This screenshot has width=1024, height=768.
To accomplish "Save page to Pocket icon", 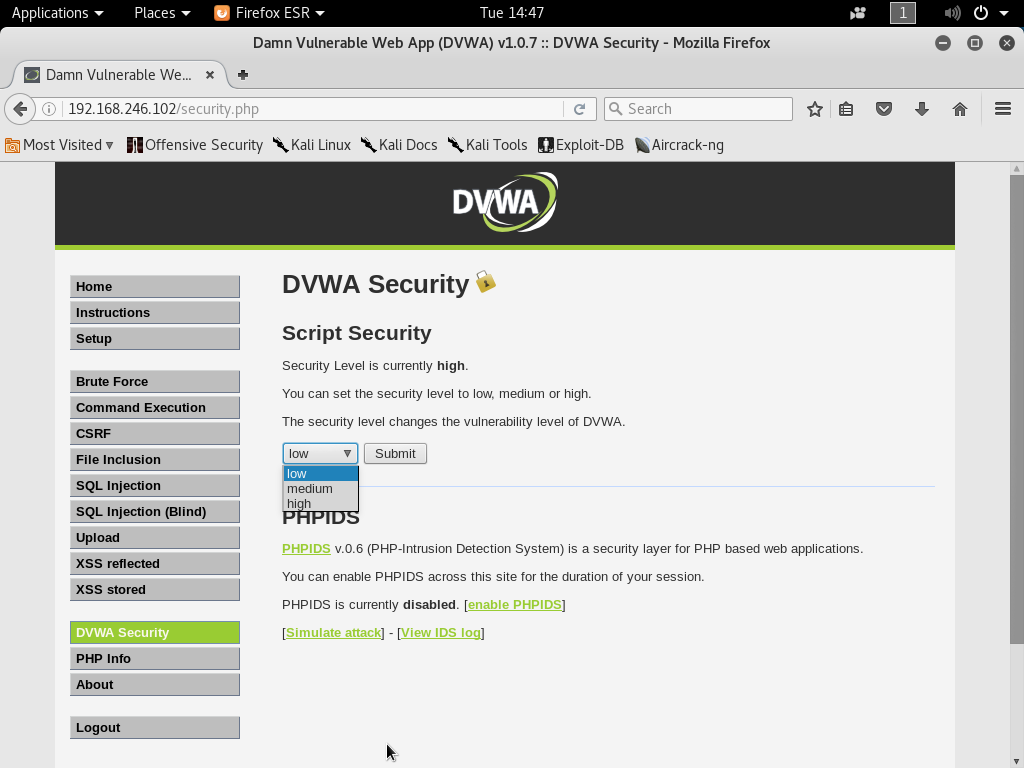I will [884, 108].
